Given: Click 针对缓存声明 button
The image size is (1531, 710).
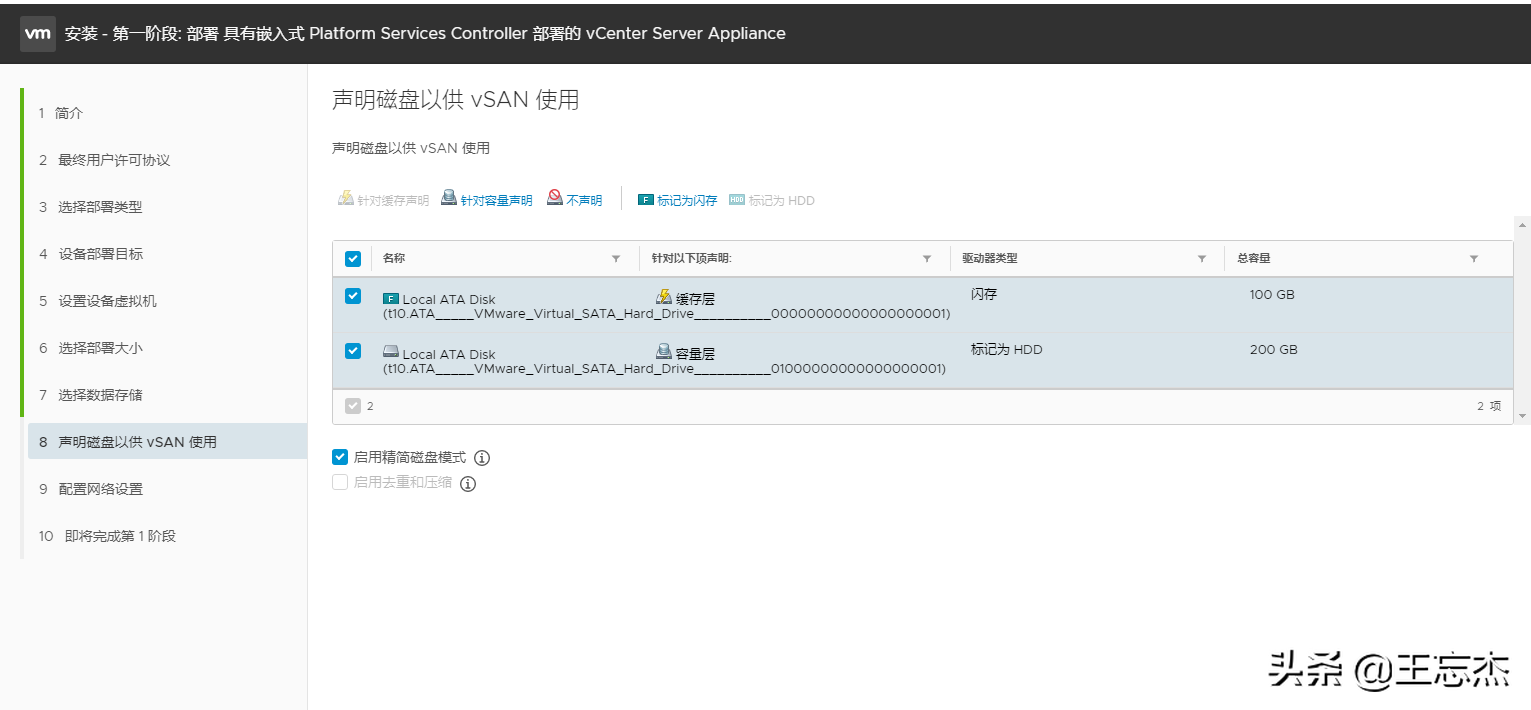Looking at the screenshot, I should point(383,200).
